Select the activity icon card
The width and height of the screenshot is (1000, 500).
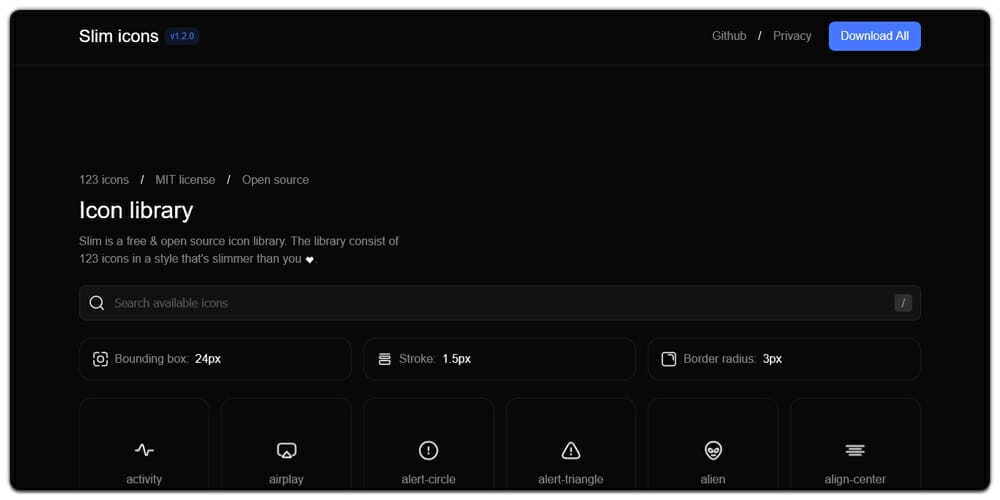point(144,450)
